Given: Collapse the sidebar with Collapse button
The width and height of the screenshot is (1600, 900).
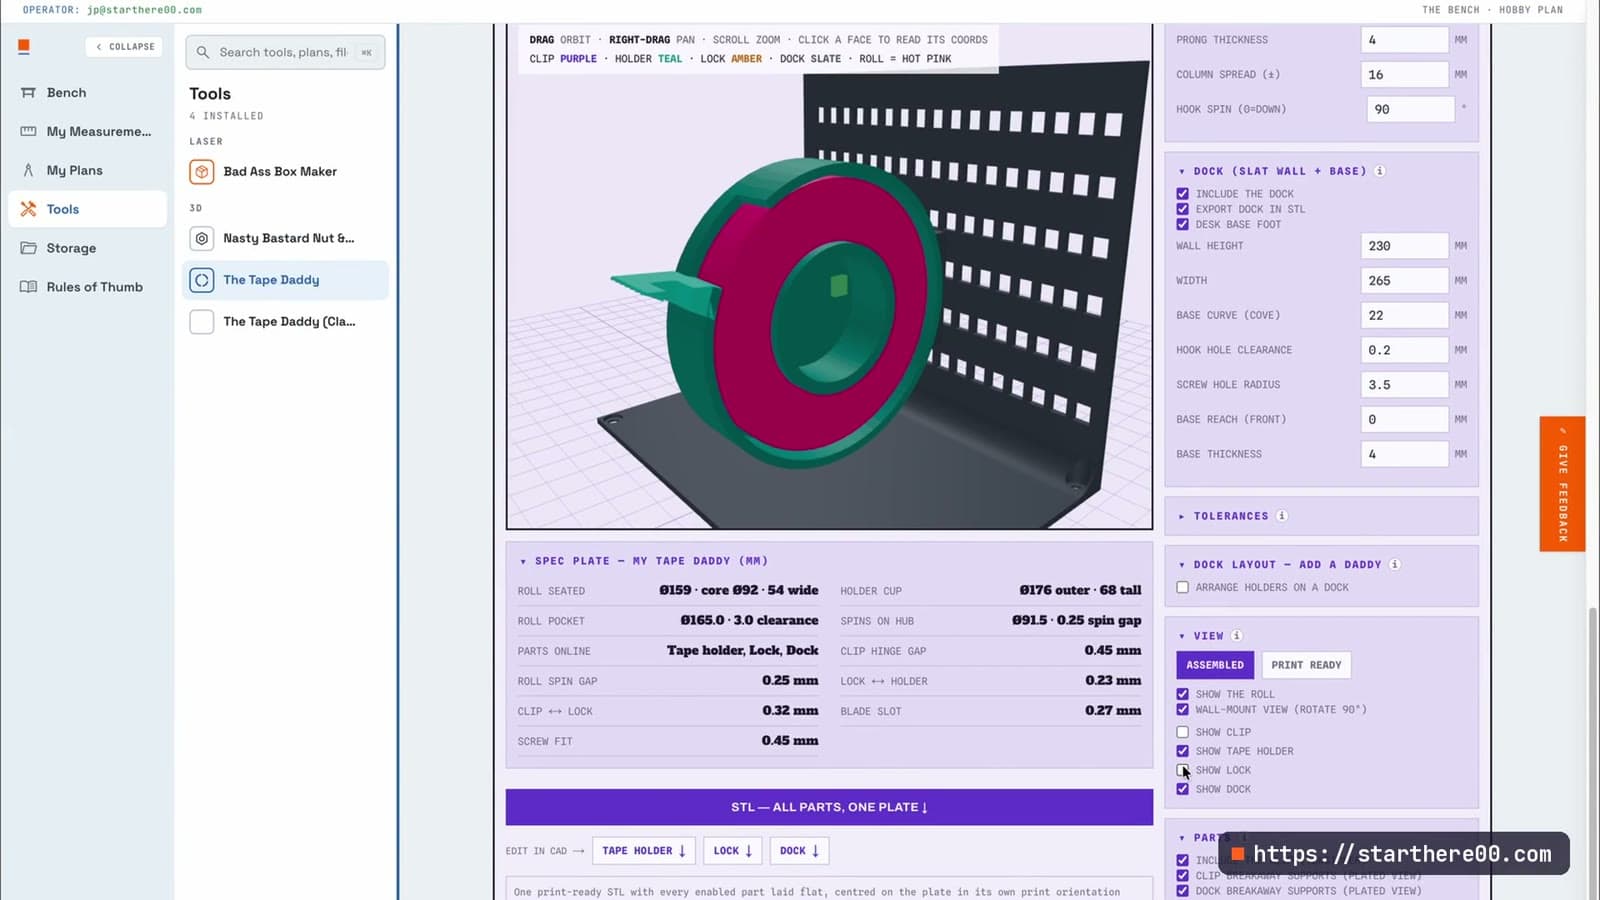Looking at the screenshot, I should pos(125,46).
